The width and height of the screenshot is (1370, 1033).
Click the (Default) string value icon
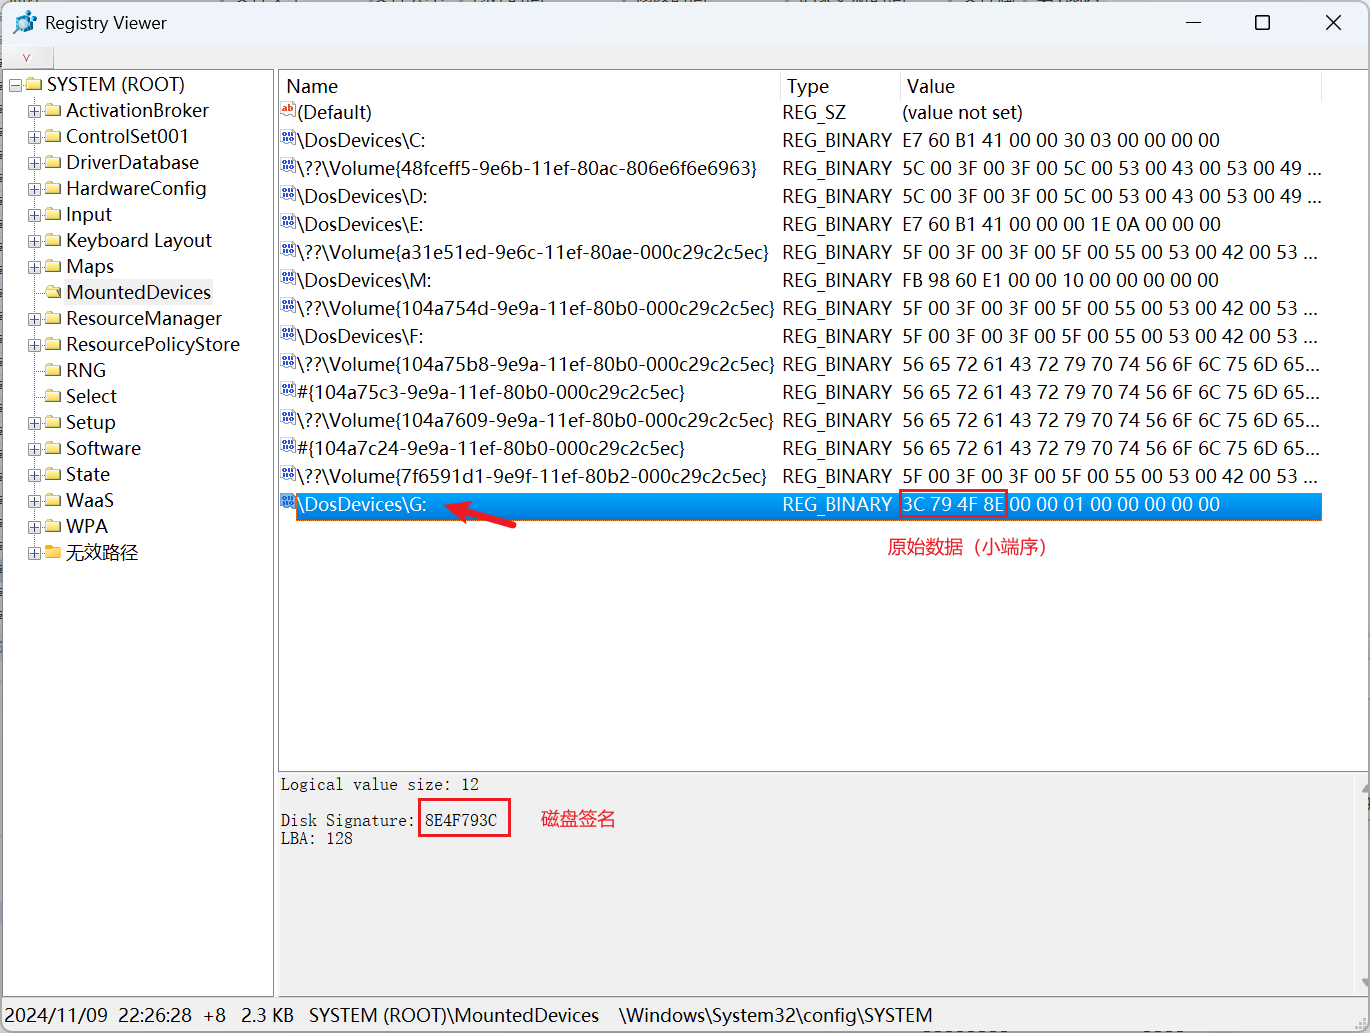(x=288, y=111)
